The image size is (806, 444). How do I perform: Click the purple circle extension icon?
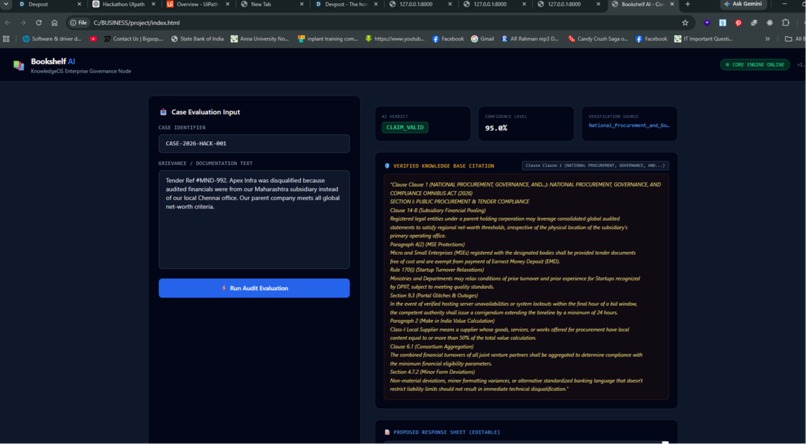point(707,23)
